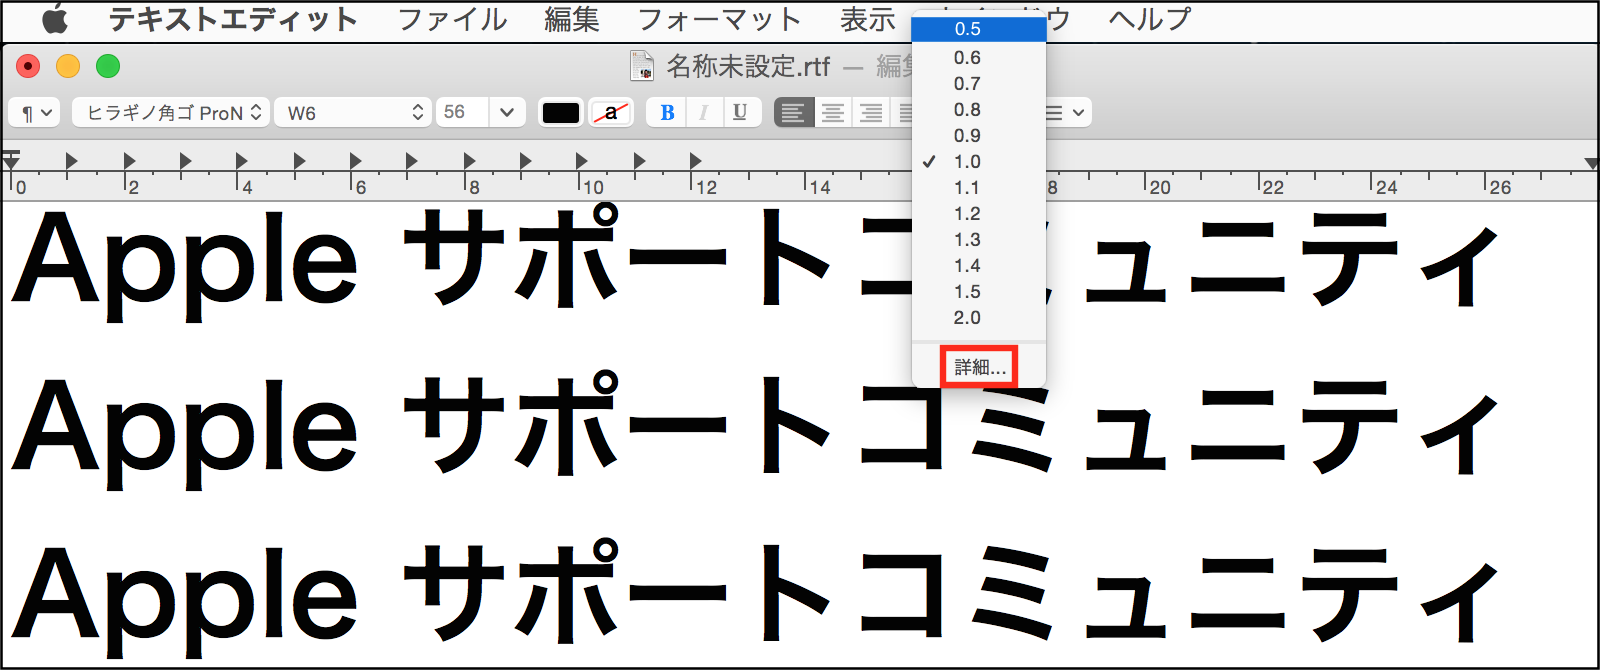The image size is (1600, 670).
Task: Select 2.0 line spacing from the menu
Action: click(967, 318)
